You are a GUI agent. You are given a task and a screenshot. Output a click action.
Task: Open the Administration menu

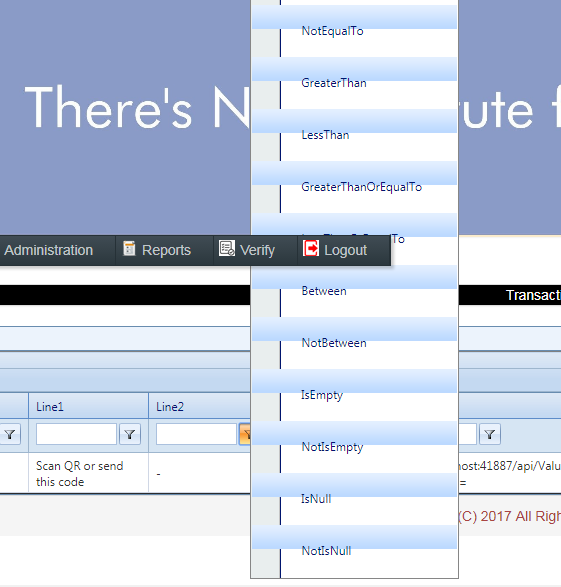[49, 250]
